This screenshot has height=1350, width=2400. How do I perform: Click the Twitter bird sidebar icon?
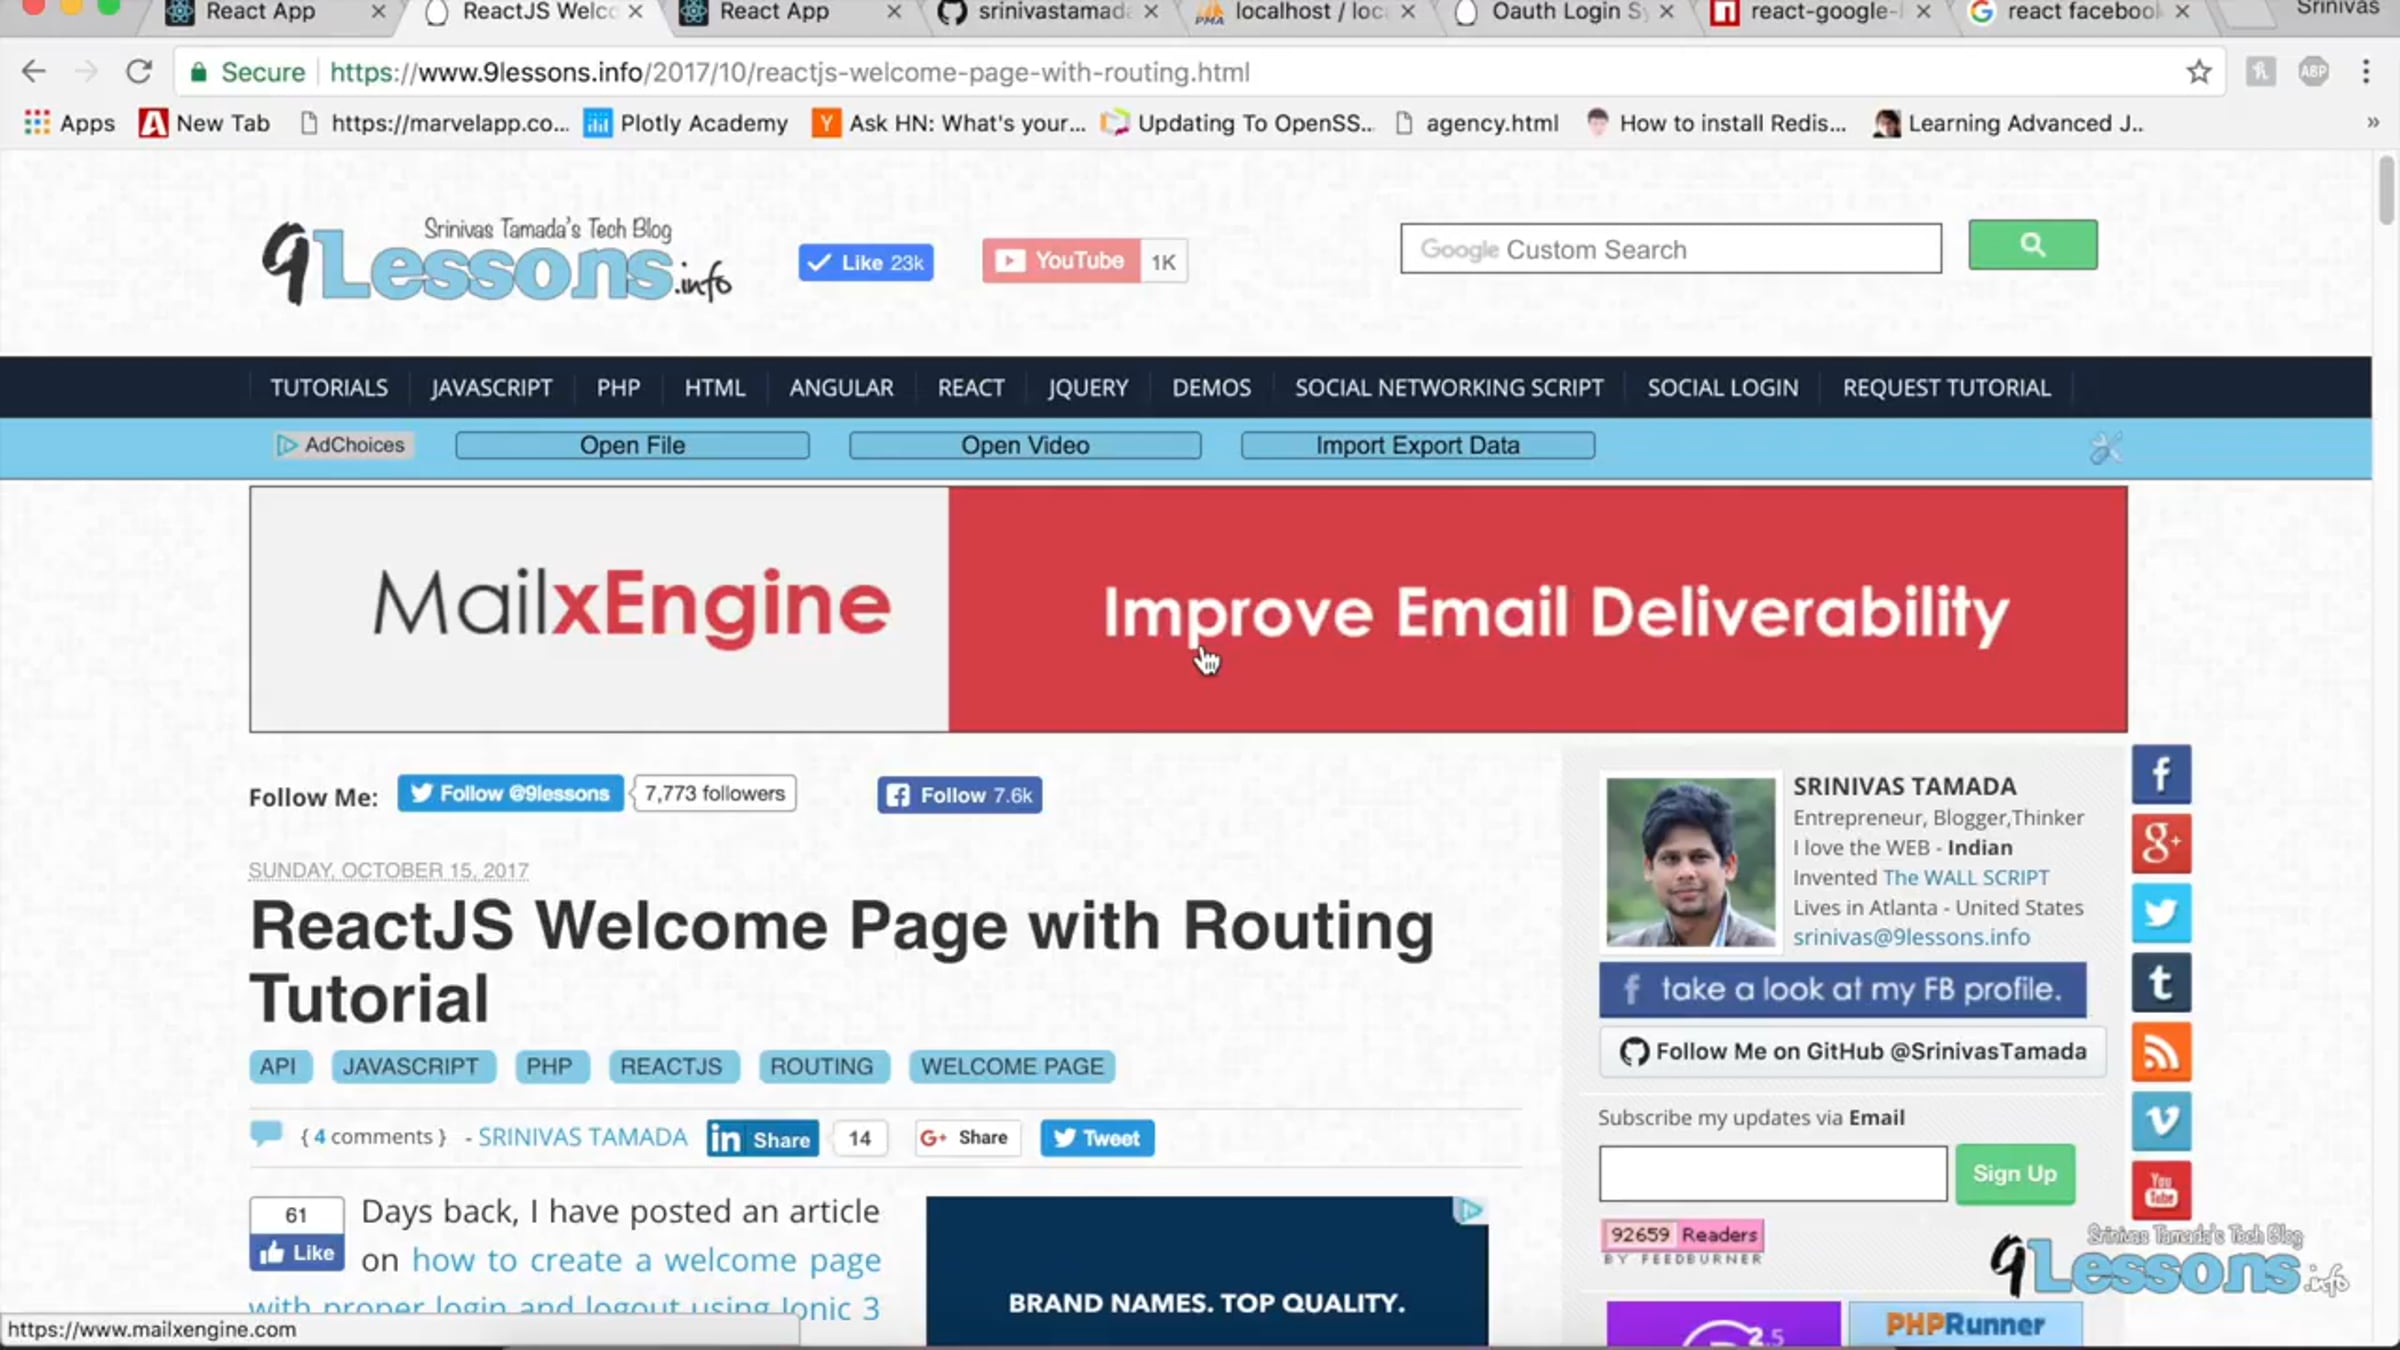pos(2160,913)
